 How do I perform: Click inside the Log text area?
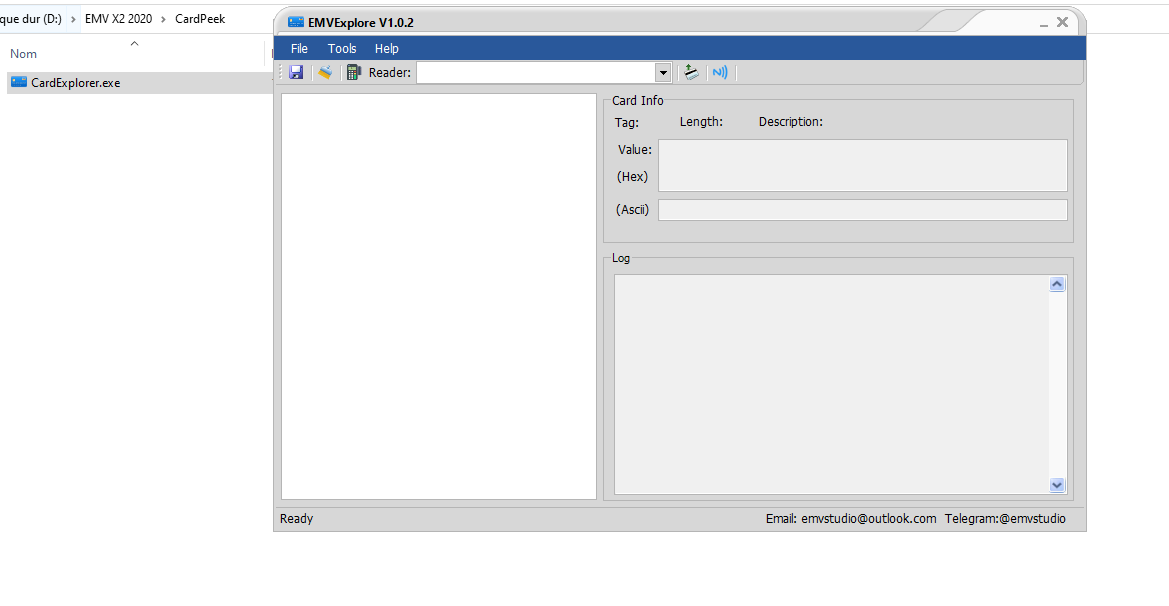[x=831, y=385]
